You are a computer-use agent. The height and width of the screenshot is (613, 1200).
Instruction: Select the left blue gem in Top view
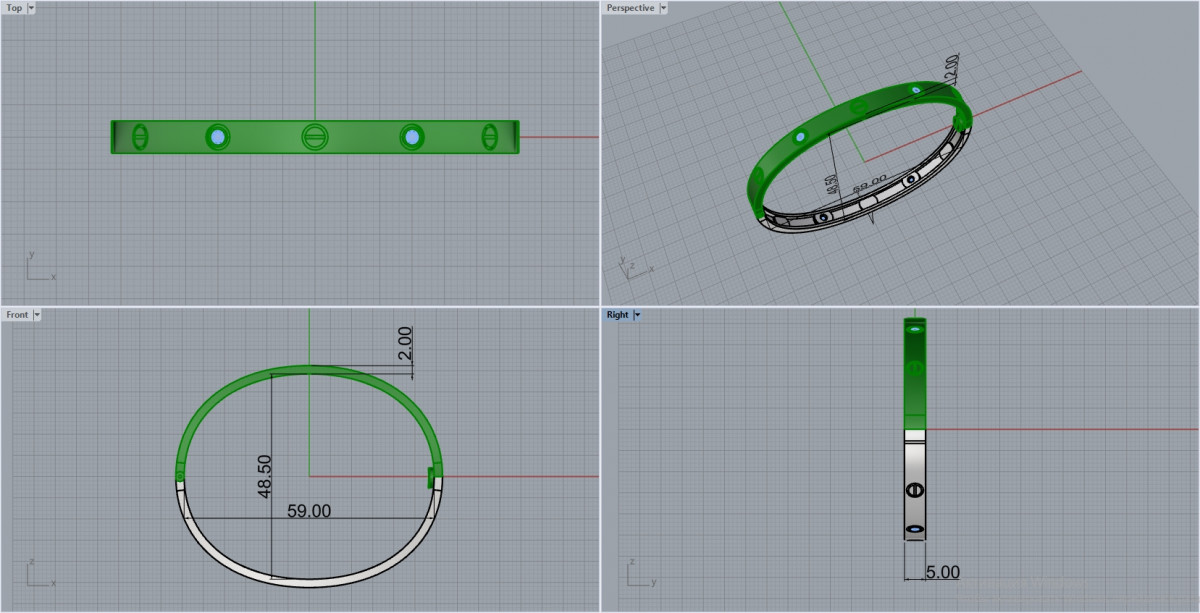click(x=218, y=137)
